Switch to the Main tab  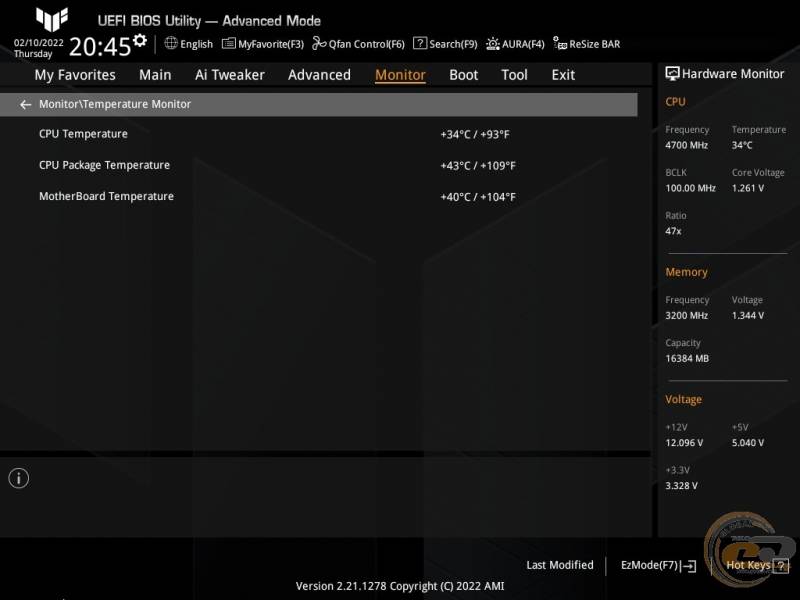pos(155,75)
